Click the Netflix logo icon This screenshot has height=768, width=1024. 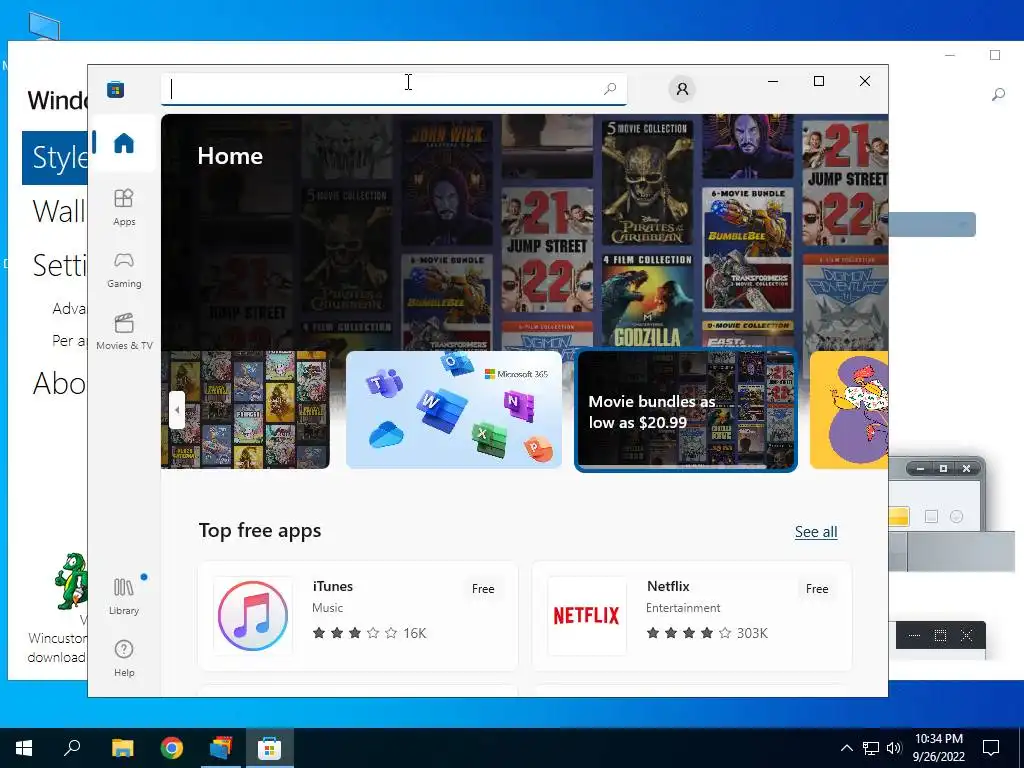(586, 616)
